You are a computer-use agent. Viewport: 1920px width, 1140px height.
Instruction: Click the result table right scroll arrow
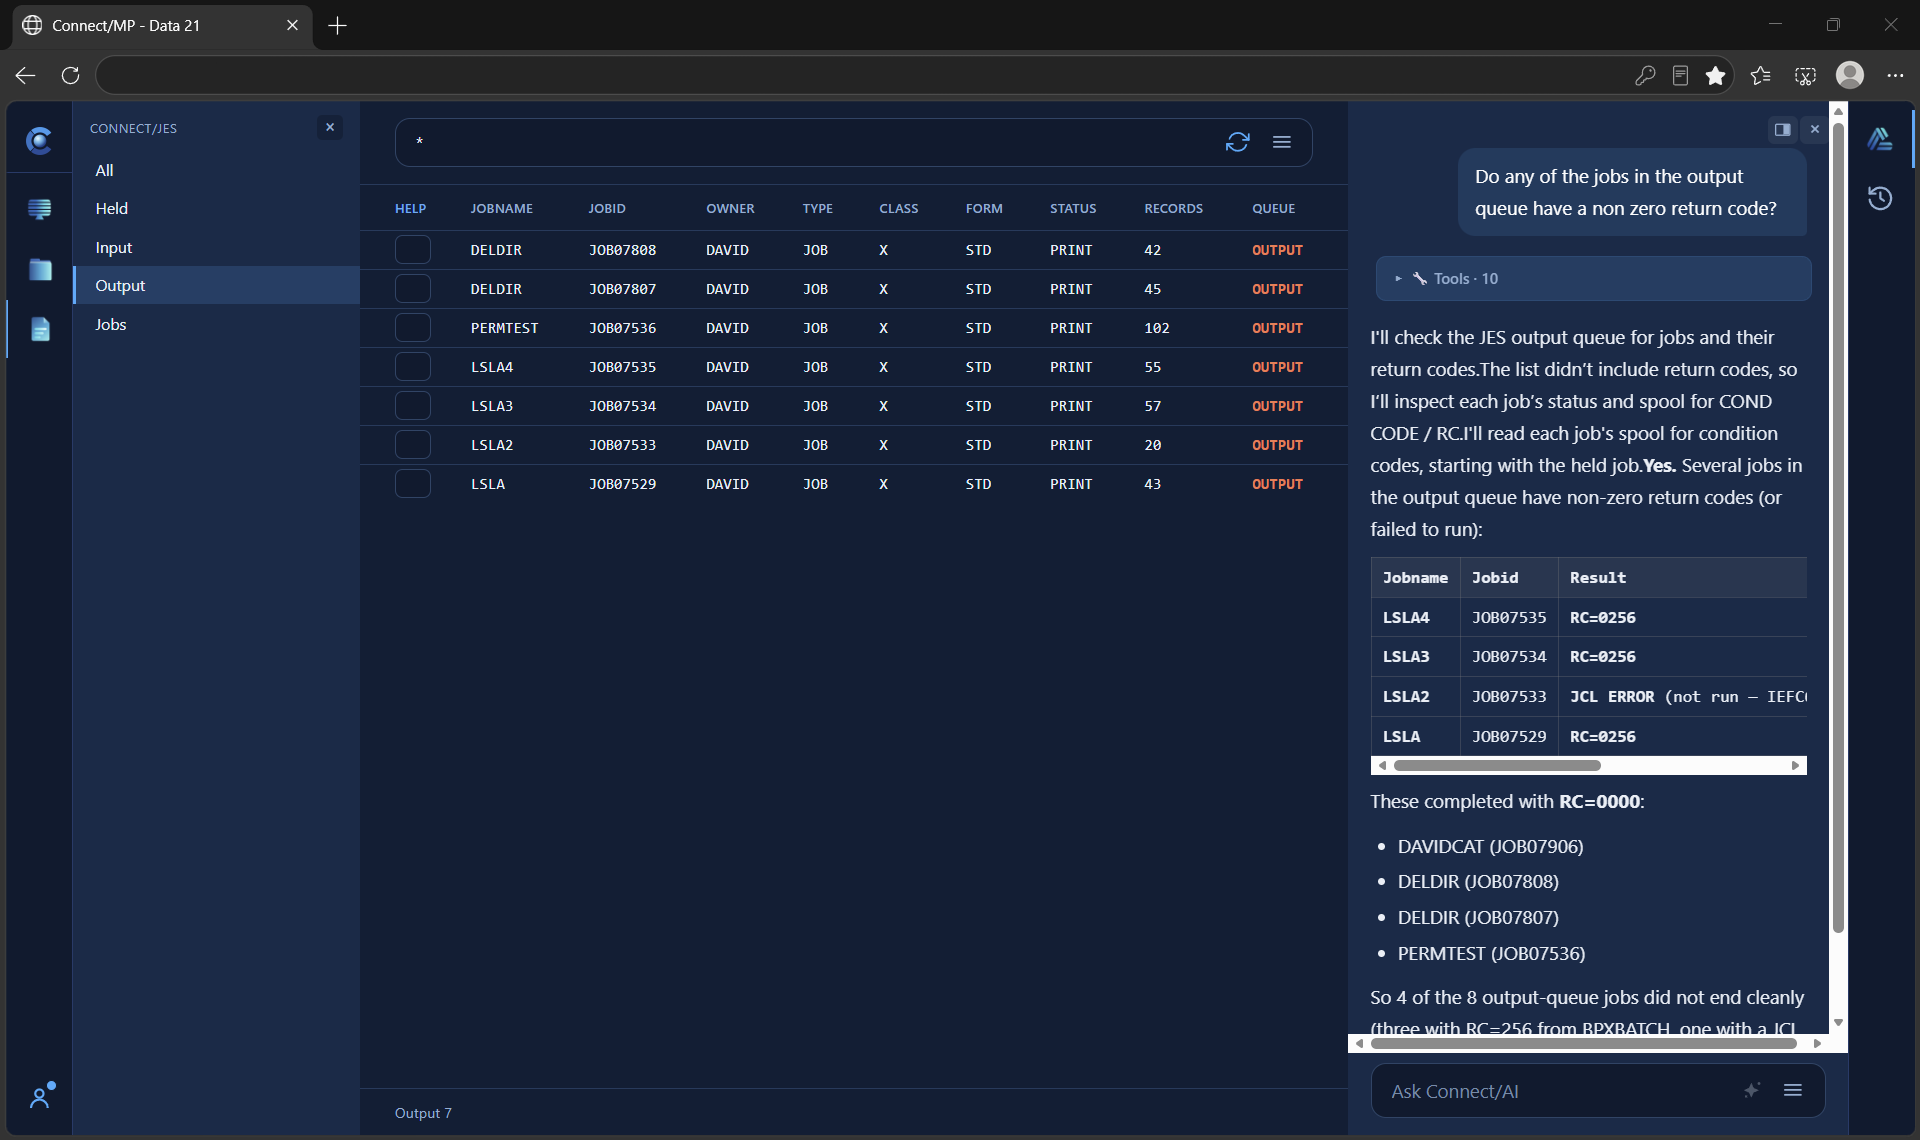click(x=1795, y=766)
